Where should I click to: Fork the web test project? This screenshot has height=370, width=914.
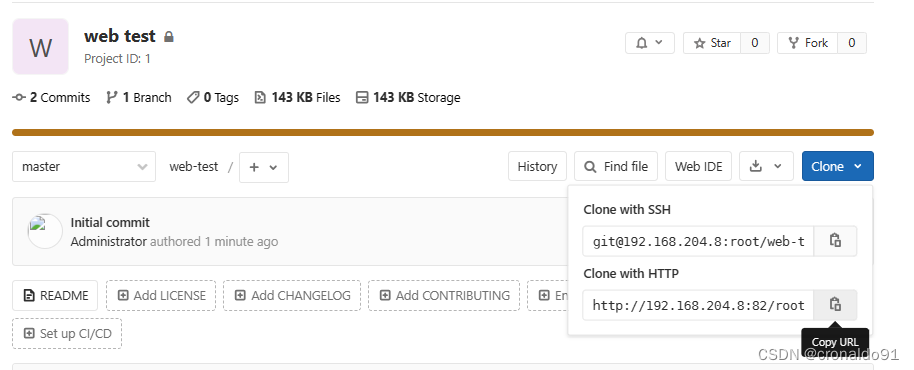coord(807,43)
